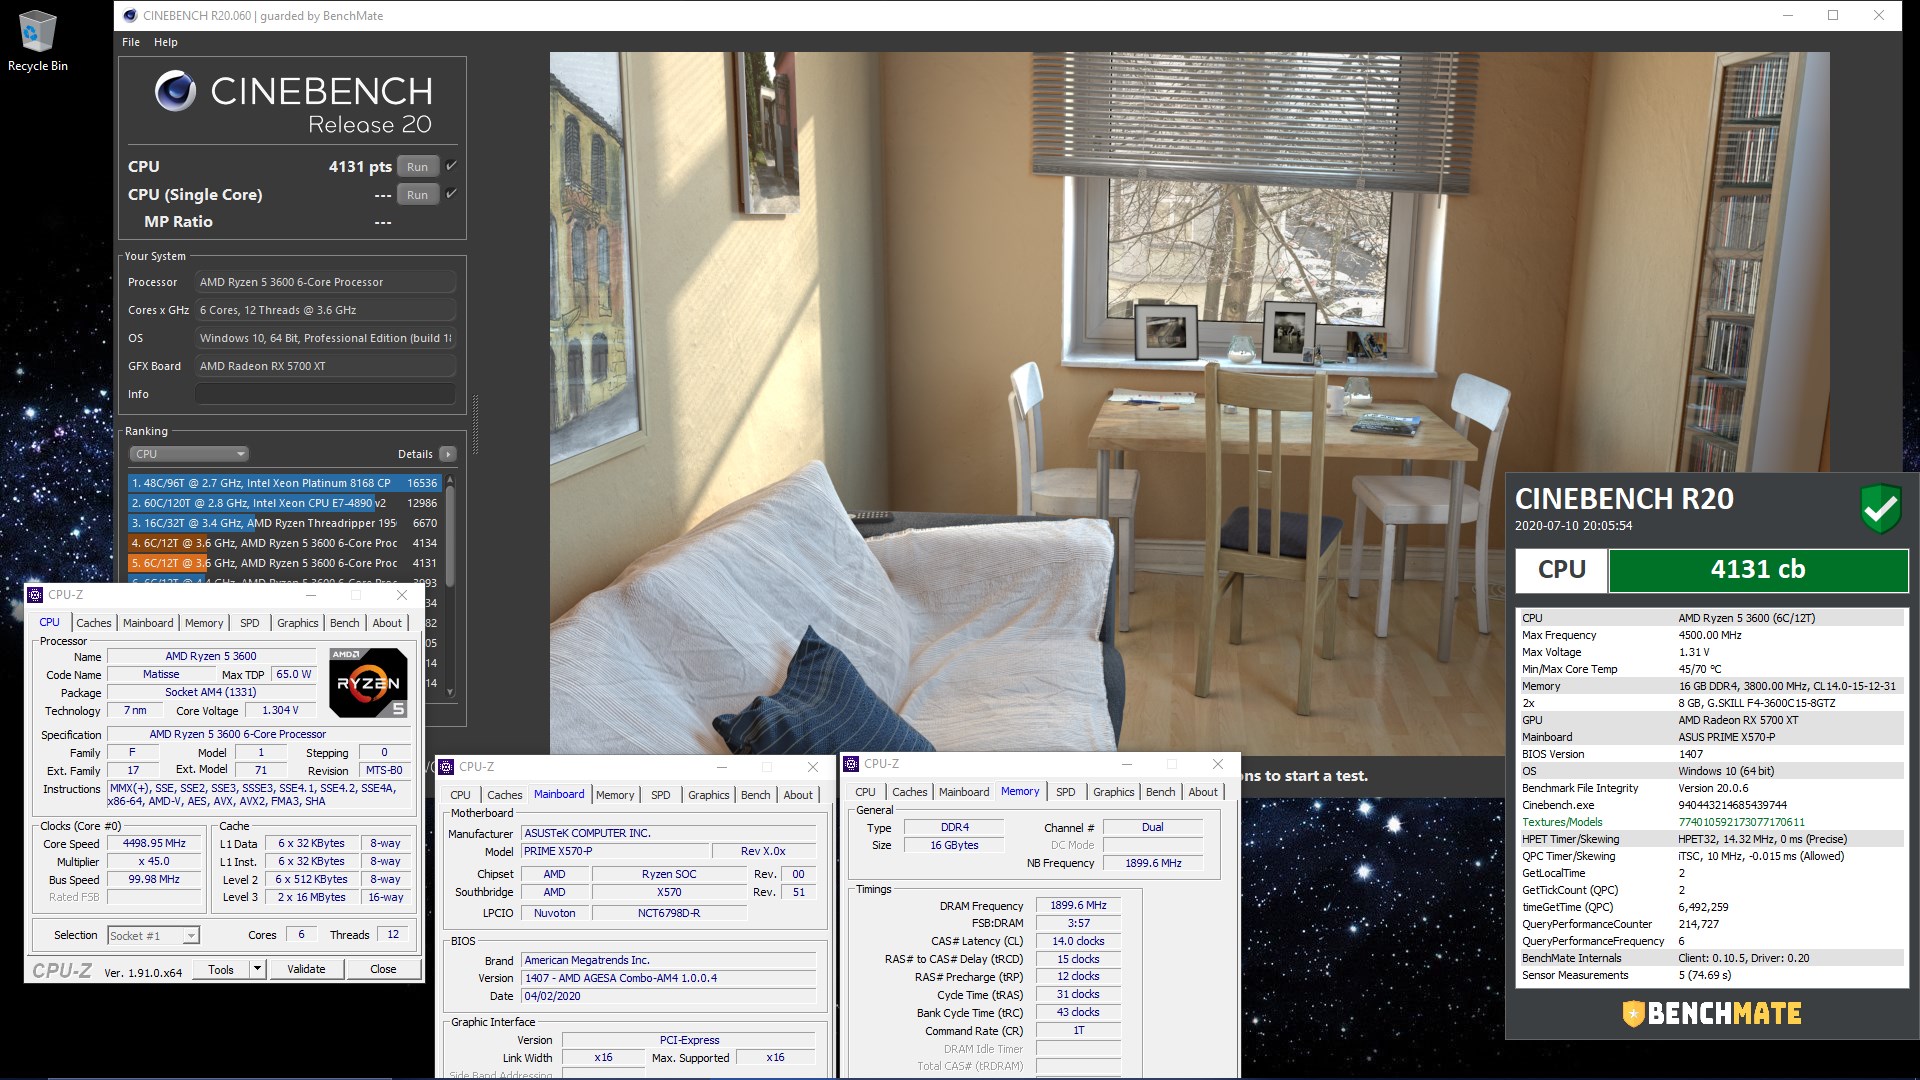
Task: Select ranking row Intel Xeon CPU E7-4890 v2
Action: tap(284, 503)
